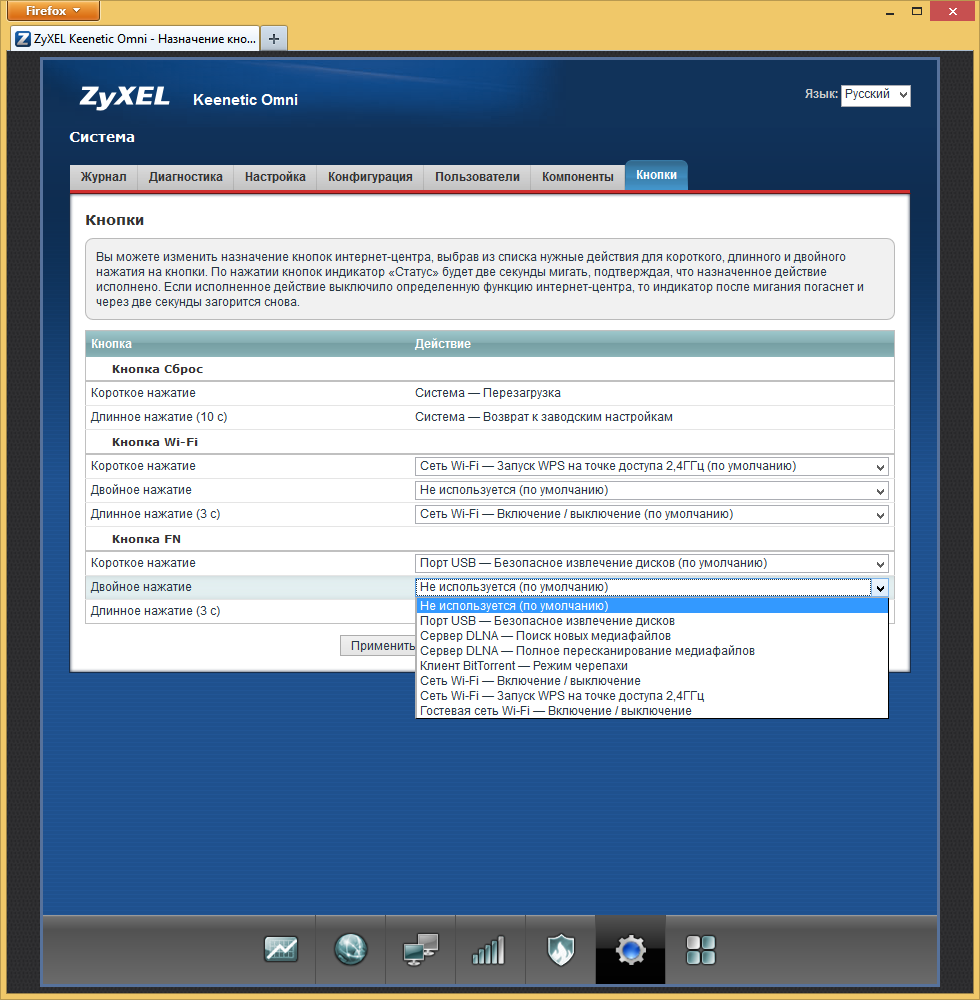The width and height of the screenshot is (980, 1000).
Task: Open the Язык language dropdown
Action: click(x=875, y=94)
